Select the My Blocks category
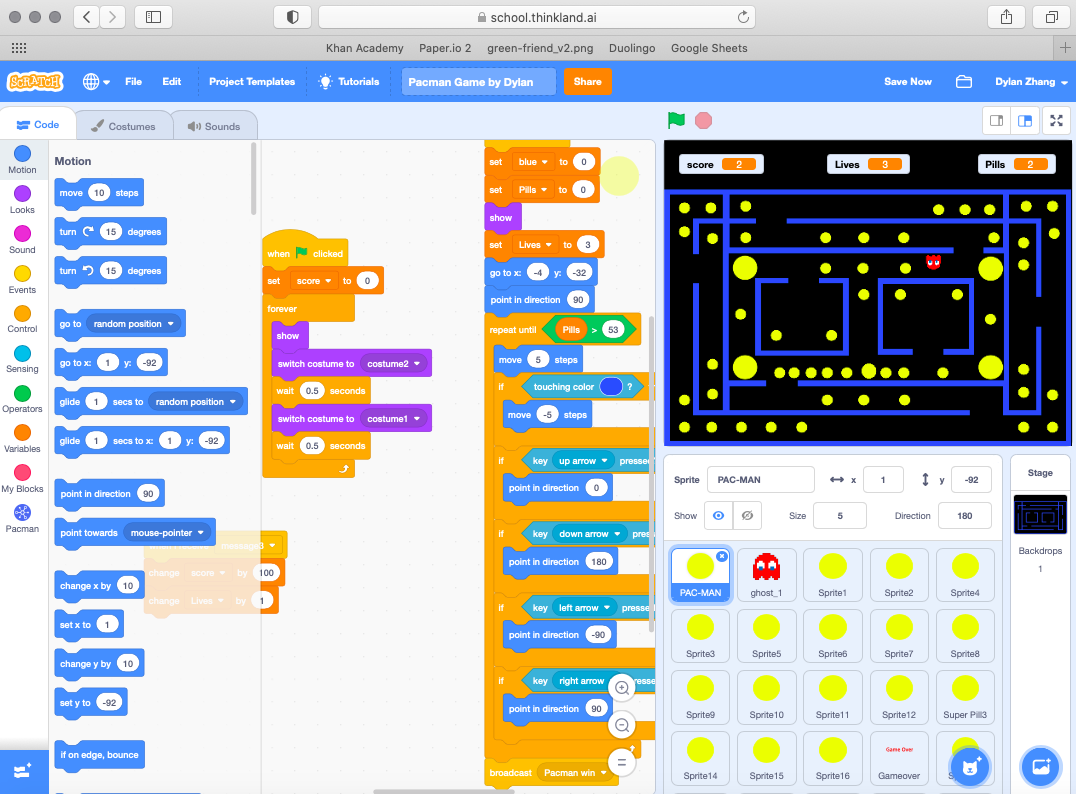The image size is (1076, 794). tap(23, 478)
